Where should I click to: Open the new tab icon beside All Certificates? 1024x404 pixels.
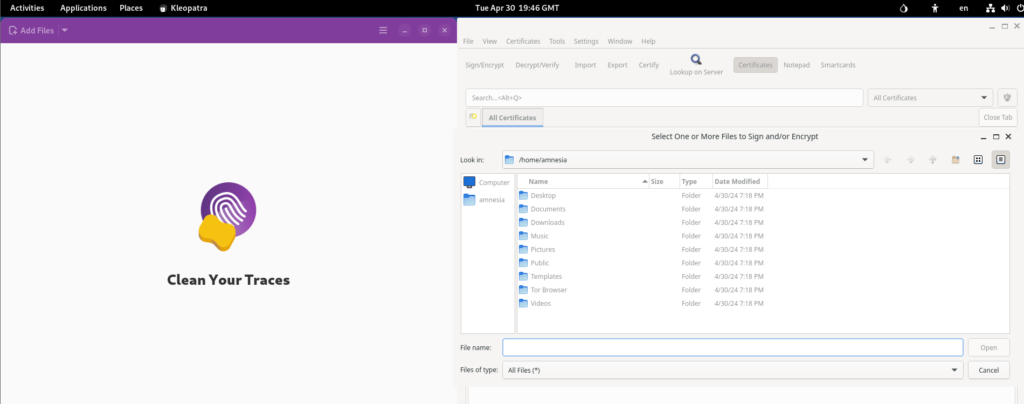pyautogui.click(x=473, y=118)
